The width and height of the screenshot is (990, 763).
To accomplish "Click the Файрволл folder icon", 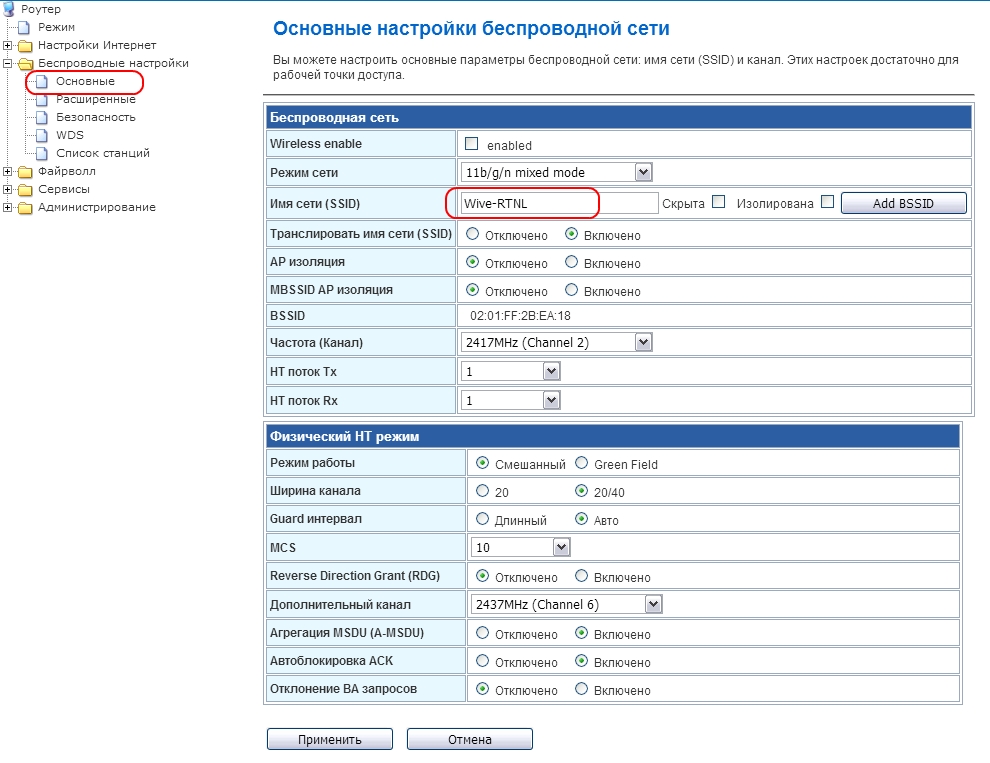I will click(25, 172).
